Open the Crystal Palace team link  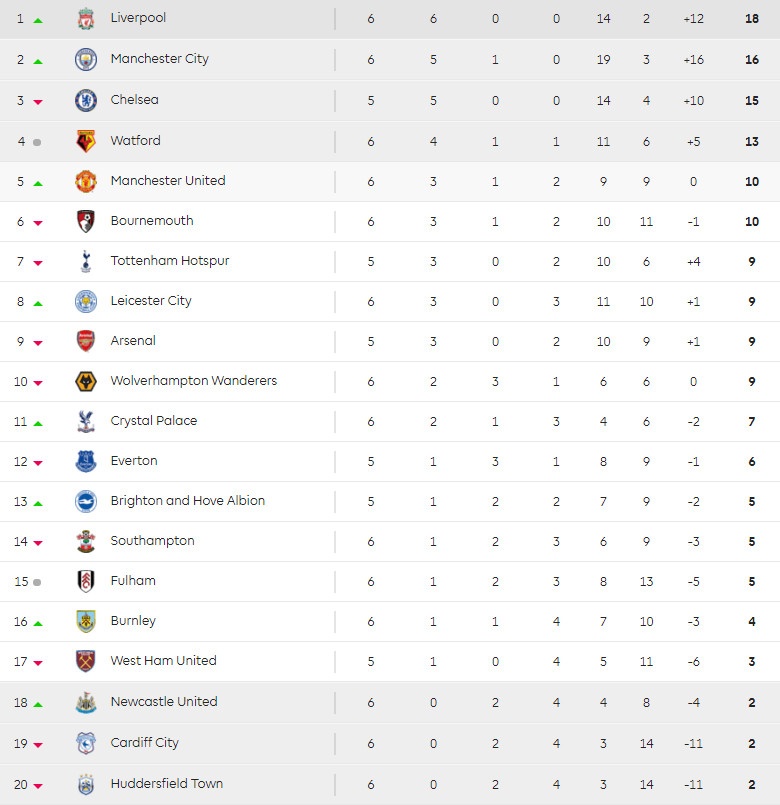coord(154,421)
